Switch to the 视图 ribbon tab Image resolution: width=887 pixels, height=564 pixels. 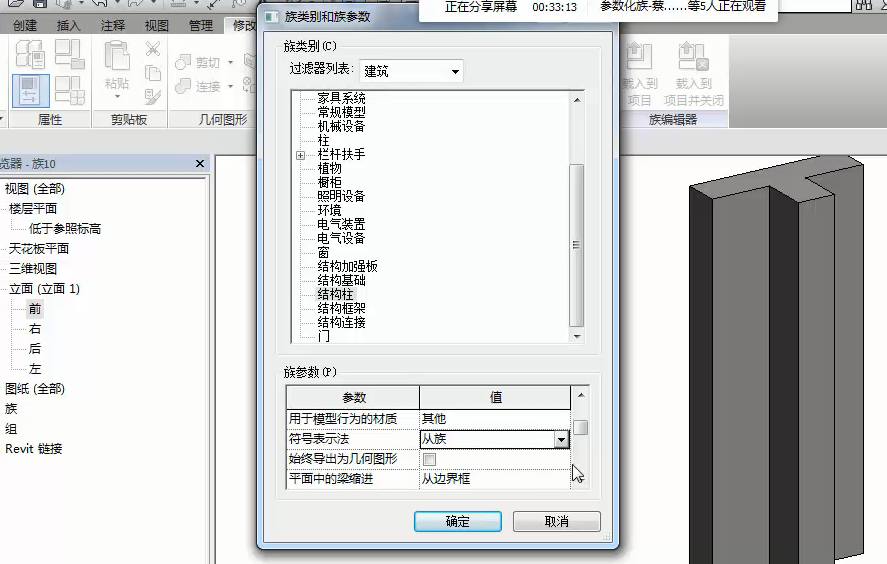[x=157, y=25]
